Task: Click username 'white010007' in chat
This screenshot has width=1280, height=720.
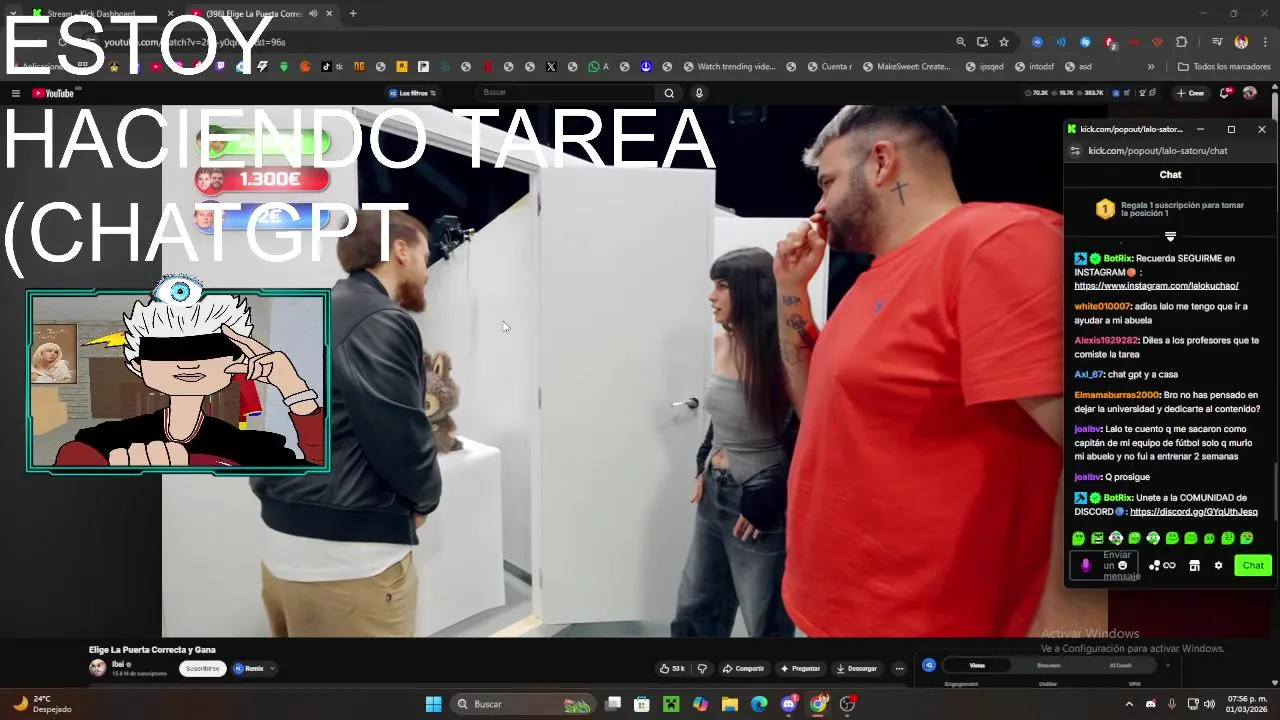Action: pyautogui.click(x=1102, y=306)
